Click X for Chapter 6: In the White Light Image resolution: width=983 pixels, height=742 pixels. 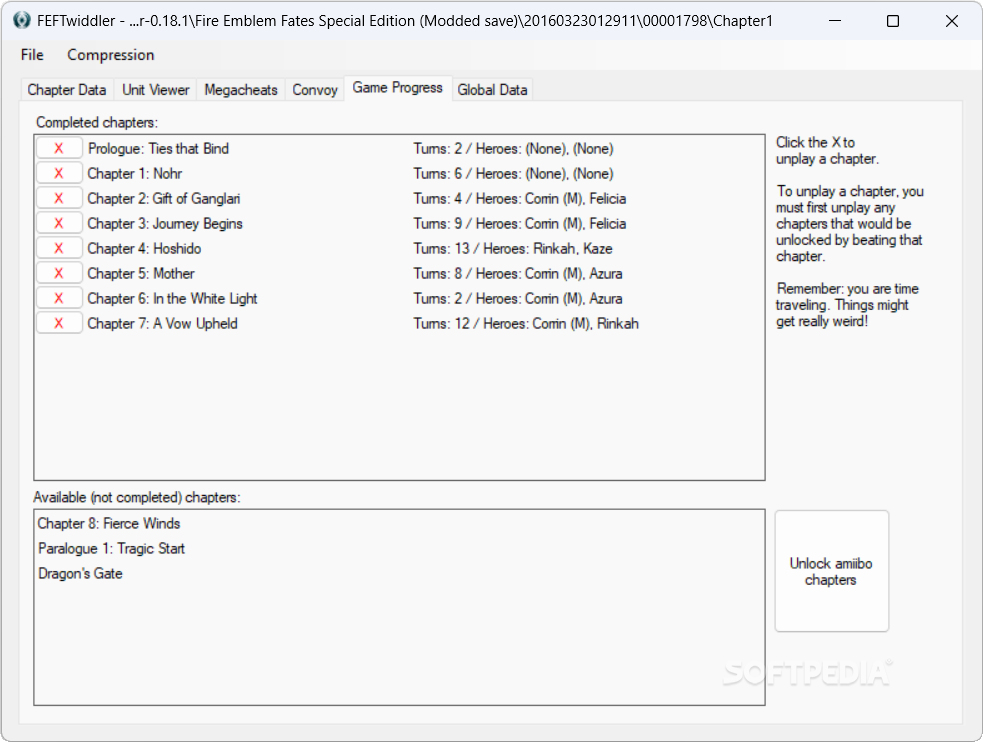pos(59,298)
